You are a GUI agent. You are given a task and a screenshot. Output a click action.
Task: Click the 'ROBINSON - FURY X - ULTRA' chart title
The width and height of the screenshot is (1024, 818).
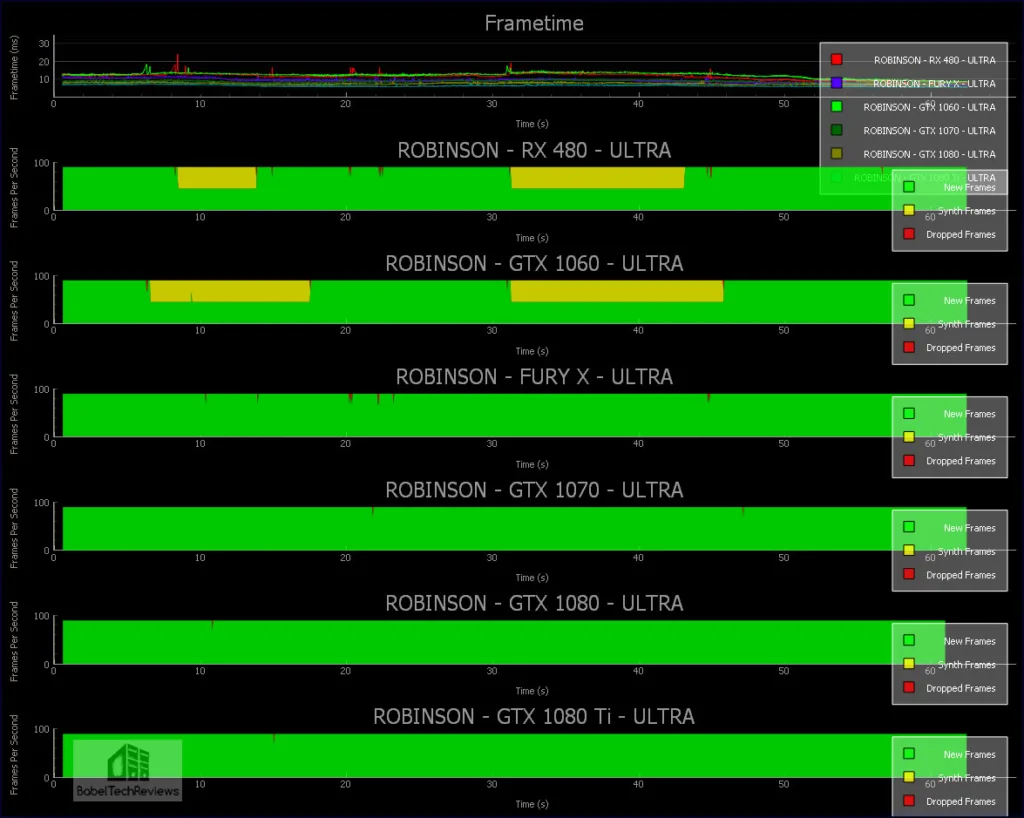(x=534, y=377)
